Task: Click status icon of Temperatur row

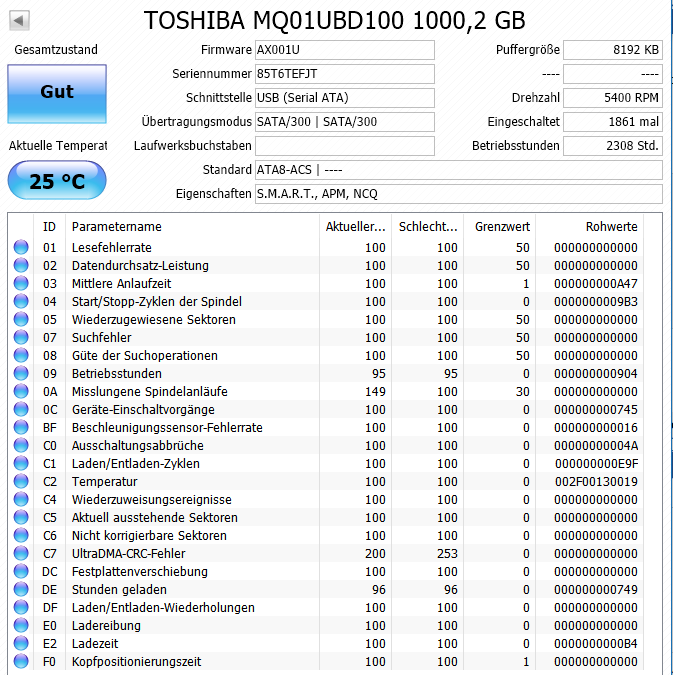Action: coord(21,482)
